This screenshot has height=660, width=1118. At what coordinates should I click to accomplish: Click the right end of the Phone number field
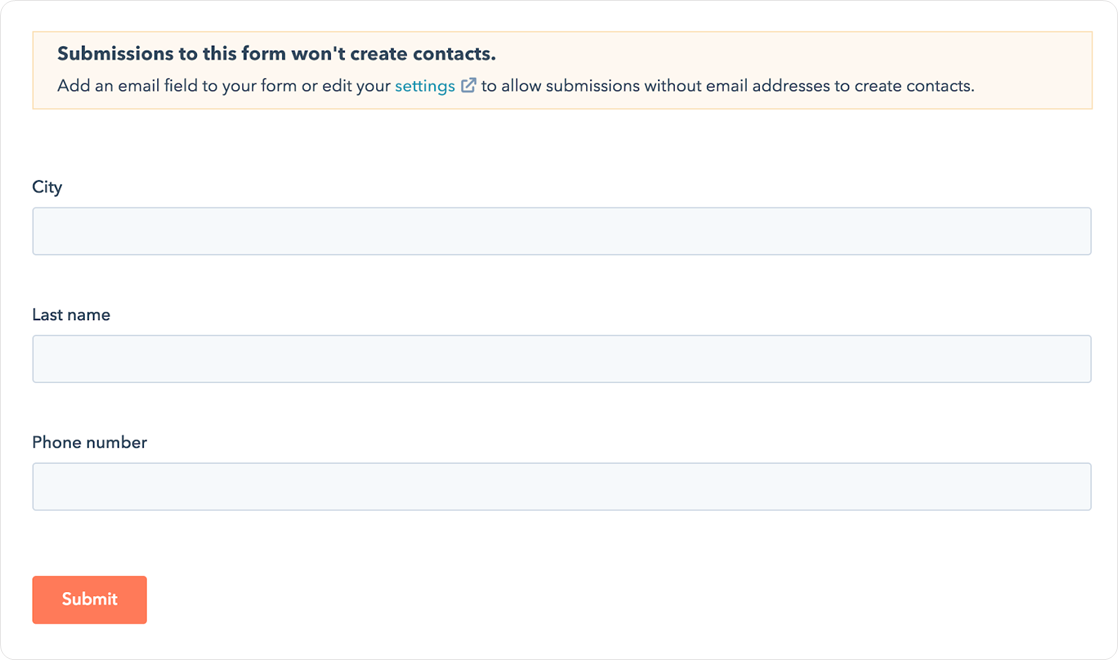pyautogui.click(x=1070, y=487)
